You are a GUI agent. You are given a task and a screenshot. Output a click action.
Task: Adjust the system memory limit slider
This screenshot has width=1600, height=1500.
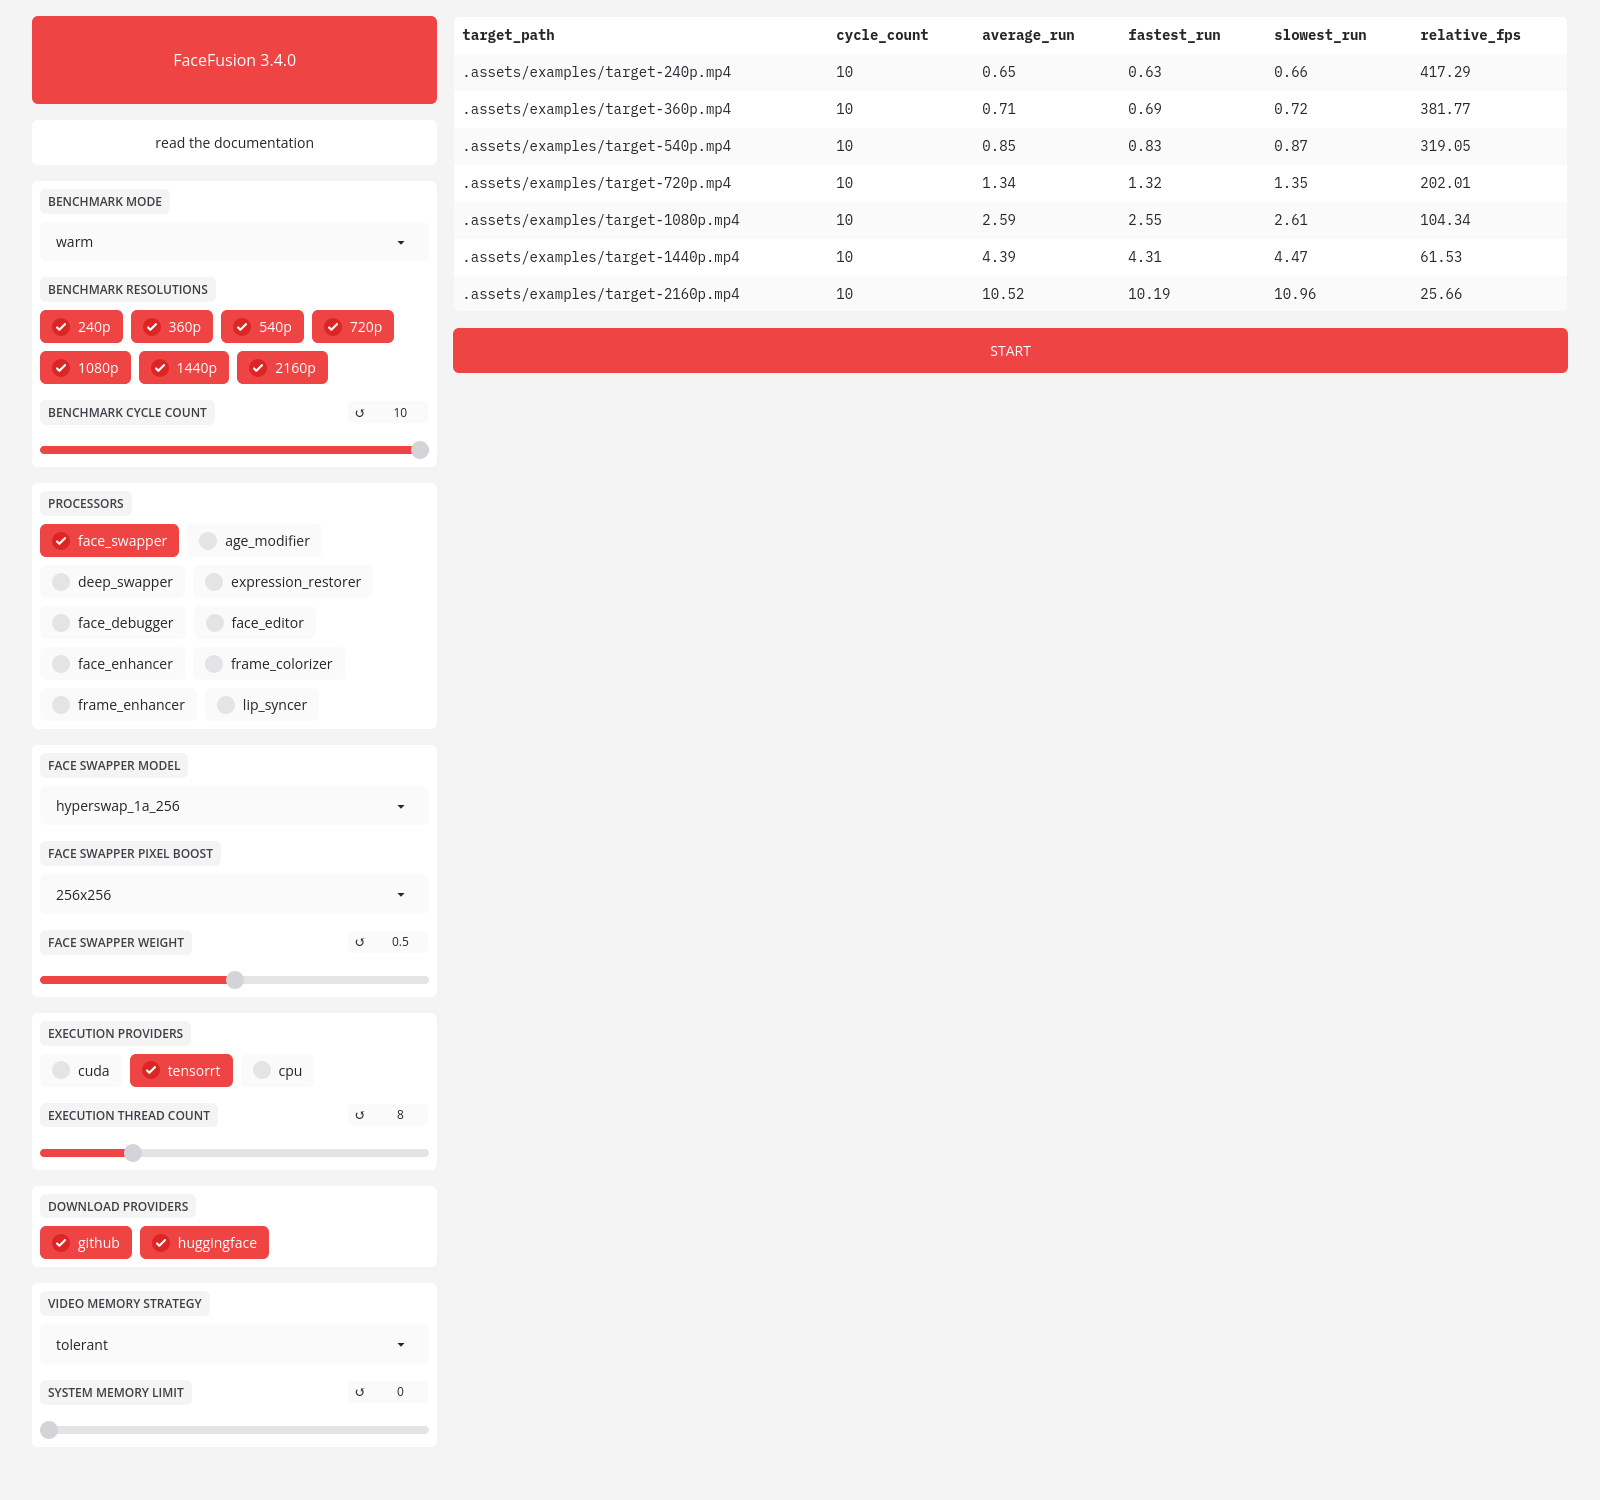pos(234,1430)
